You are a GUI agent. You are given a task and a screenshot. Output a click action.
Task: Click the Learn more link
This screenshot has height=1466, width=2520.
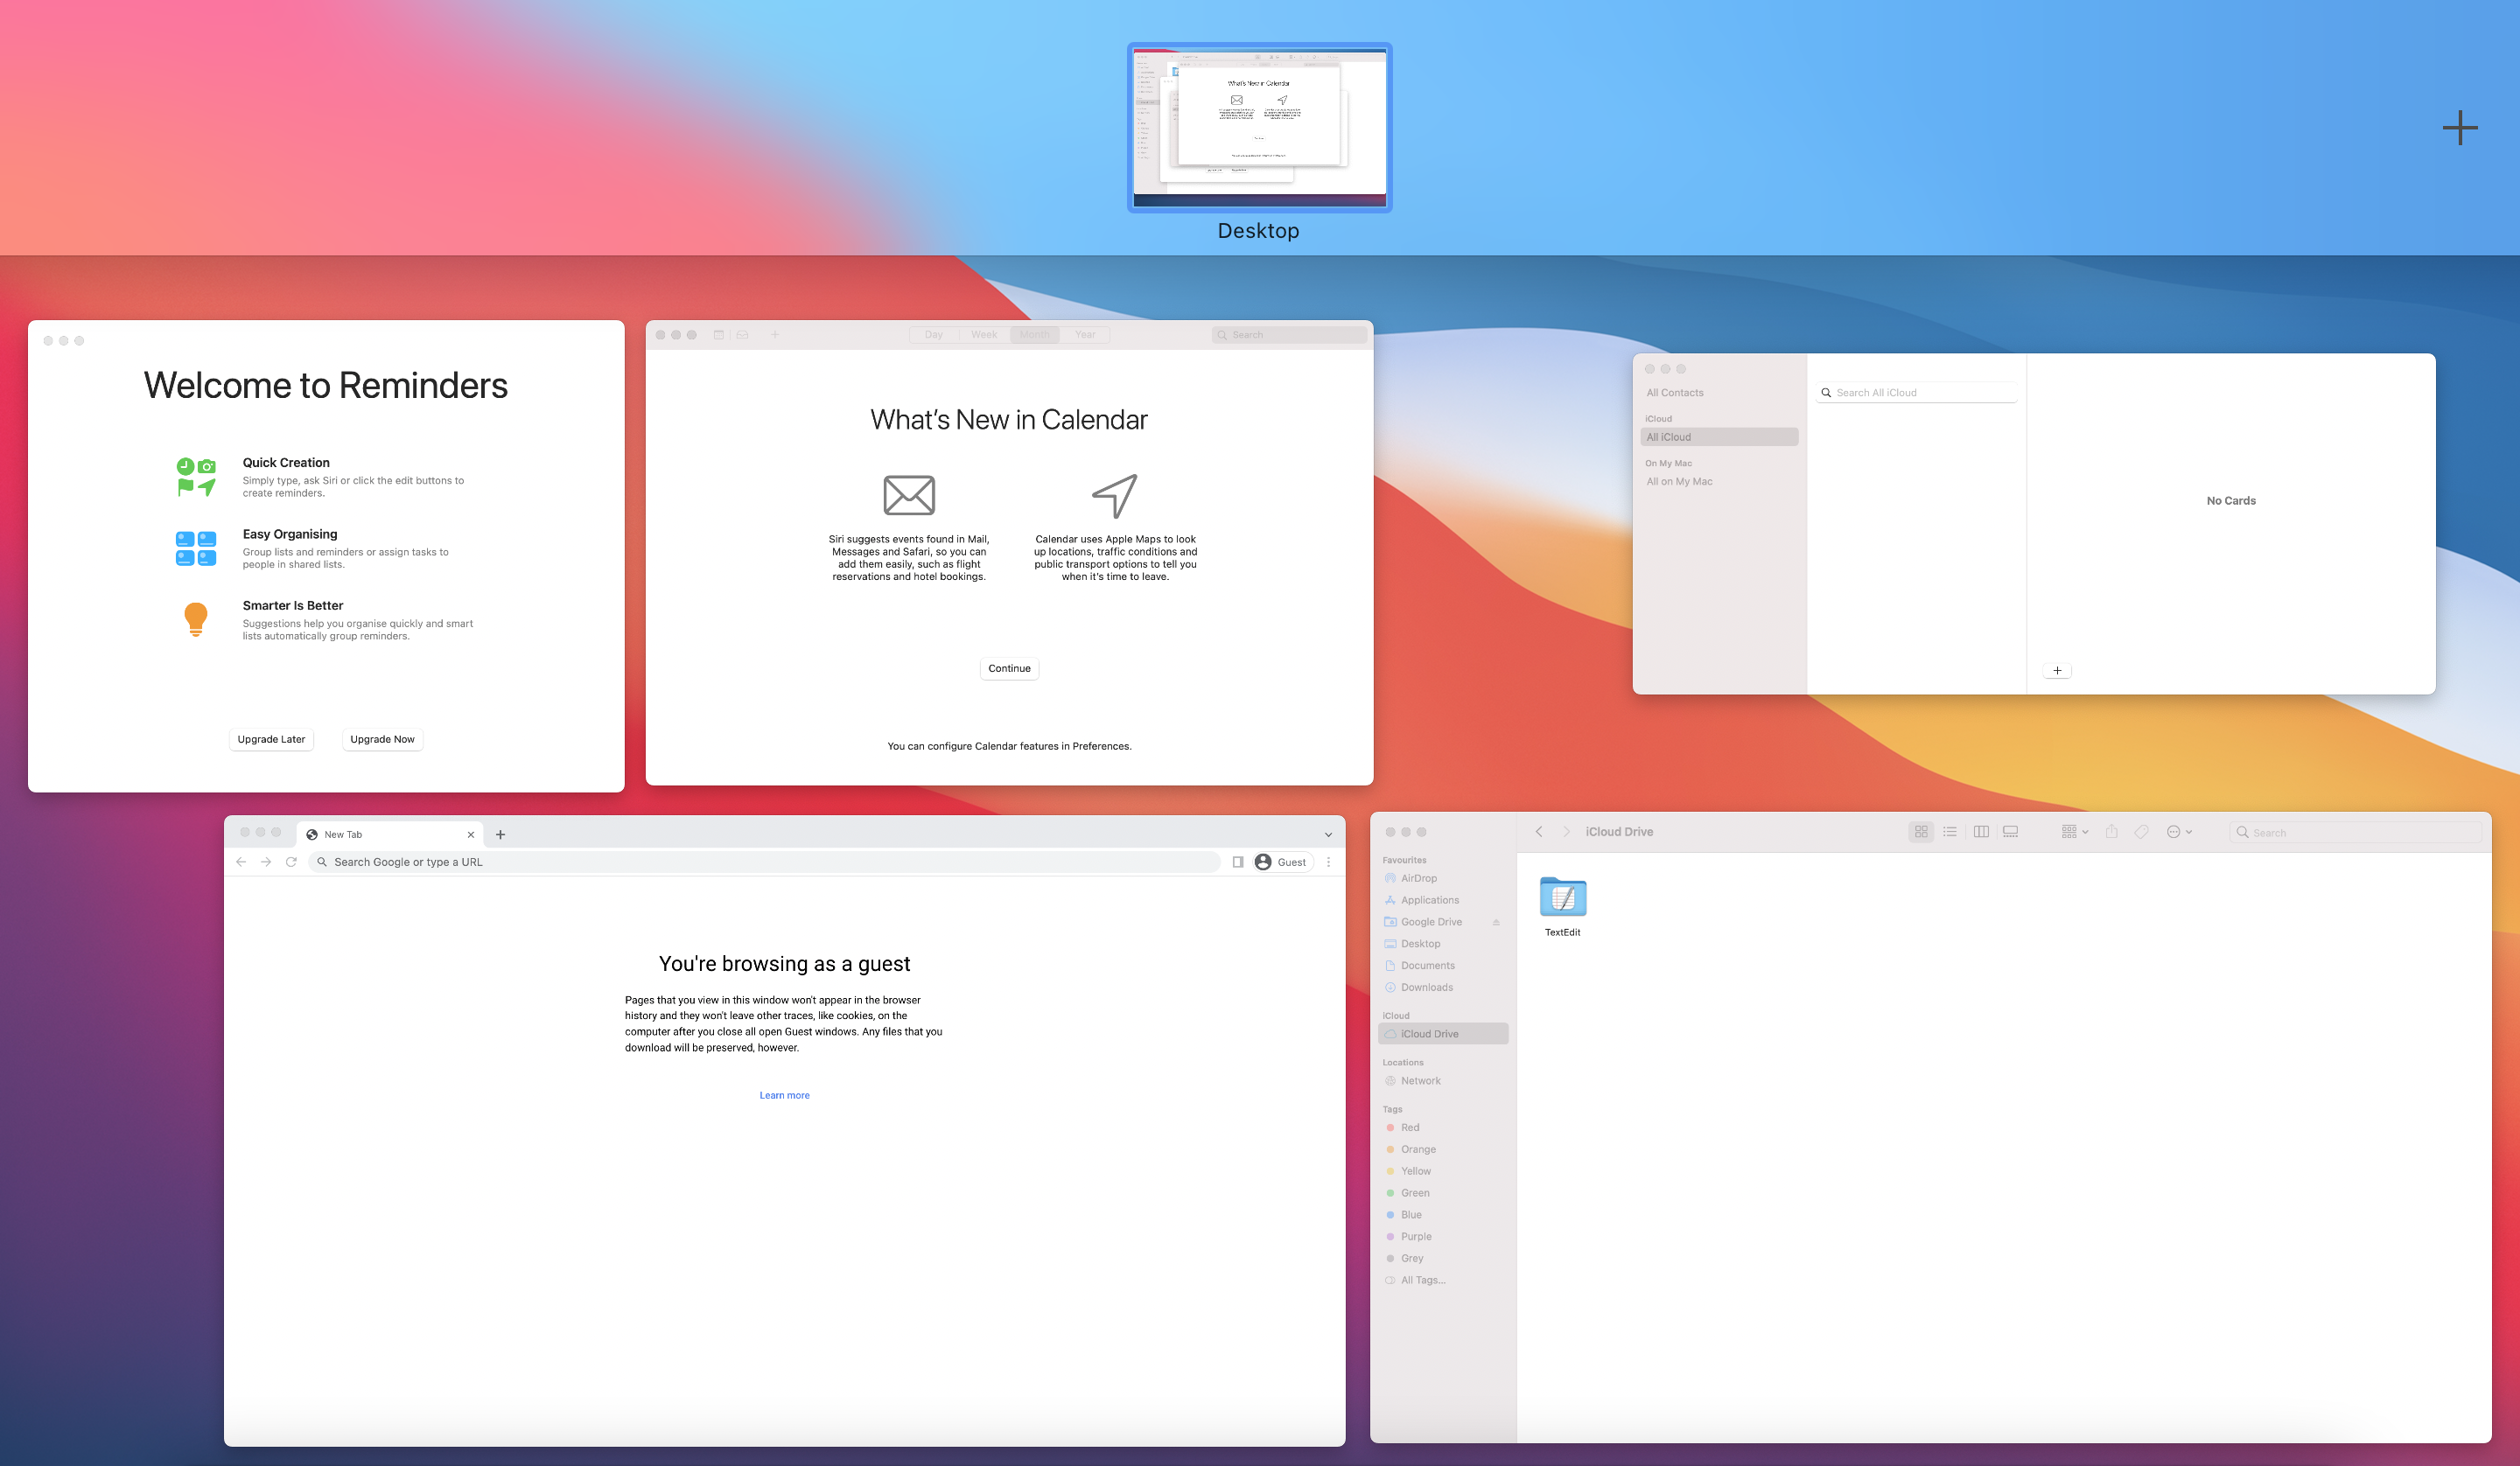784,1096
